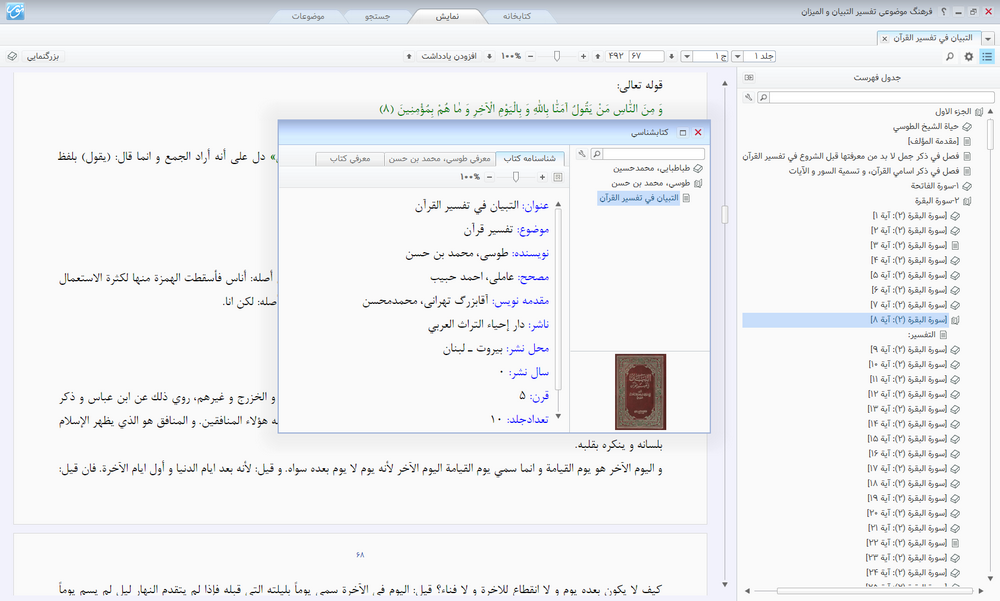Zoom in with main toolbar plus button
This screenshot has width=1000, height=601.
tap(583, 56)
